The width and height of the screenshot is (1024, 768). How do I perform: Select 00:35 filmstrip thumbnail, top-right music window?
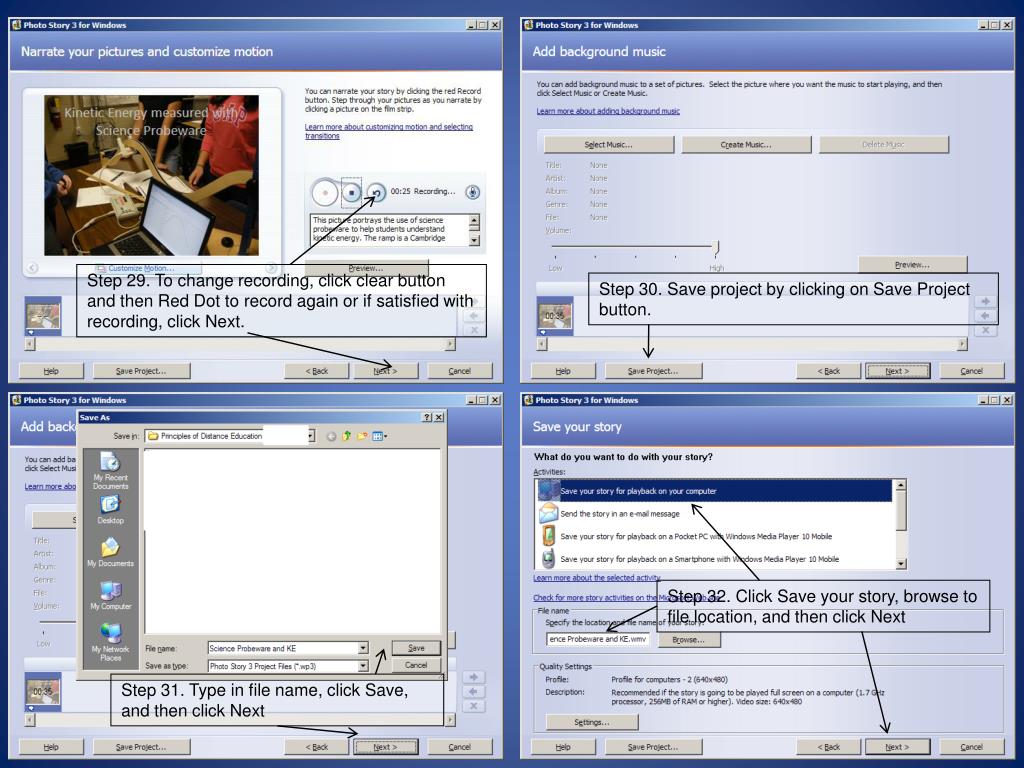pyautogui.click(x=555, y=316)
